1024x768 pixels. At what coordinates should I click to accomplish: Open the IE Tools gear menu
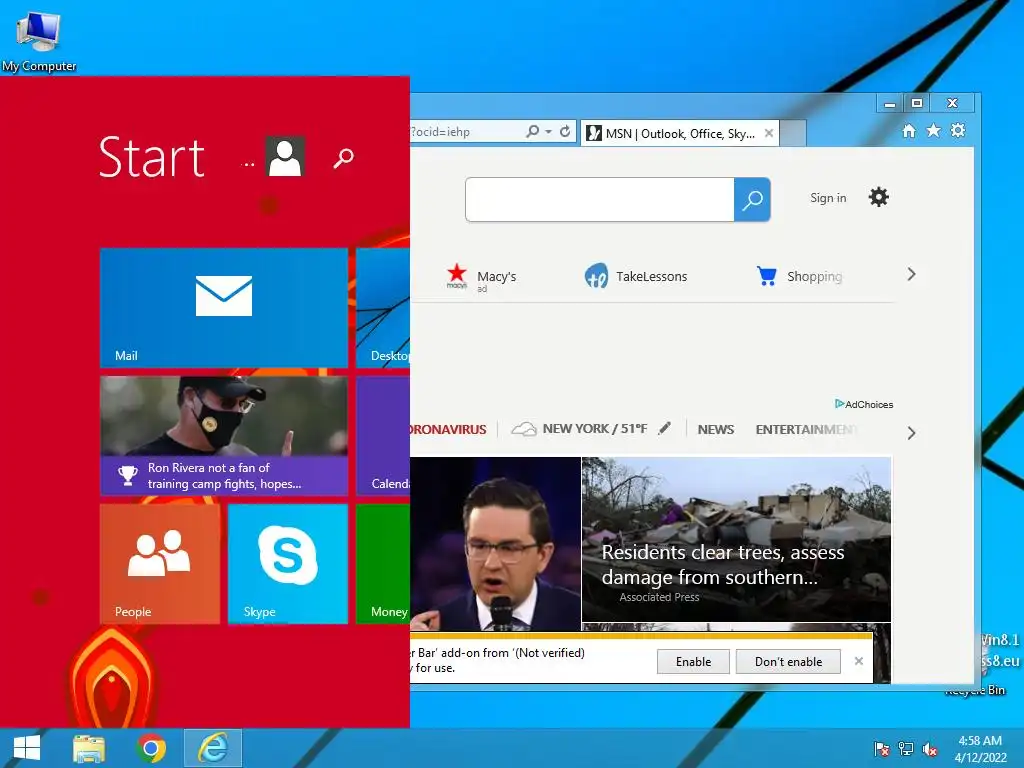958,131
